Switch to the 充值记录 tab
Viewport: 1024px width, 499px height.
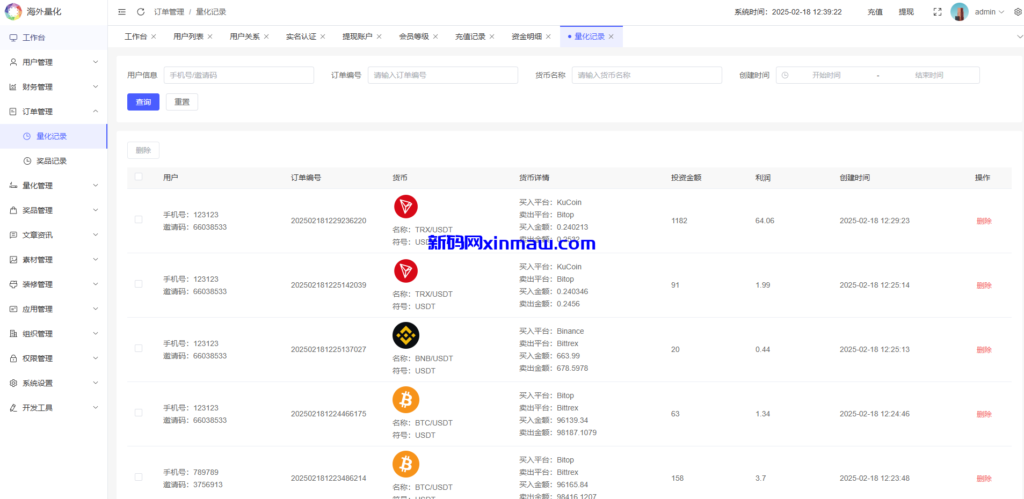(470, 37)
